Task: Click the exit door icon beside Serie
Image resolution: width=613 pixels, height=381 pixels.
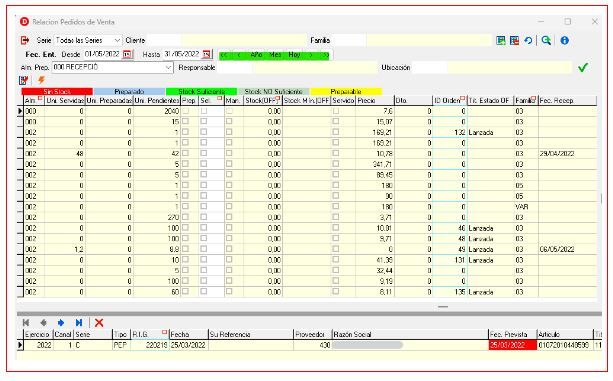Action: coord(25,40)
